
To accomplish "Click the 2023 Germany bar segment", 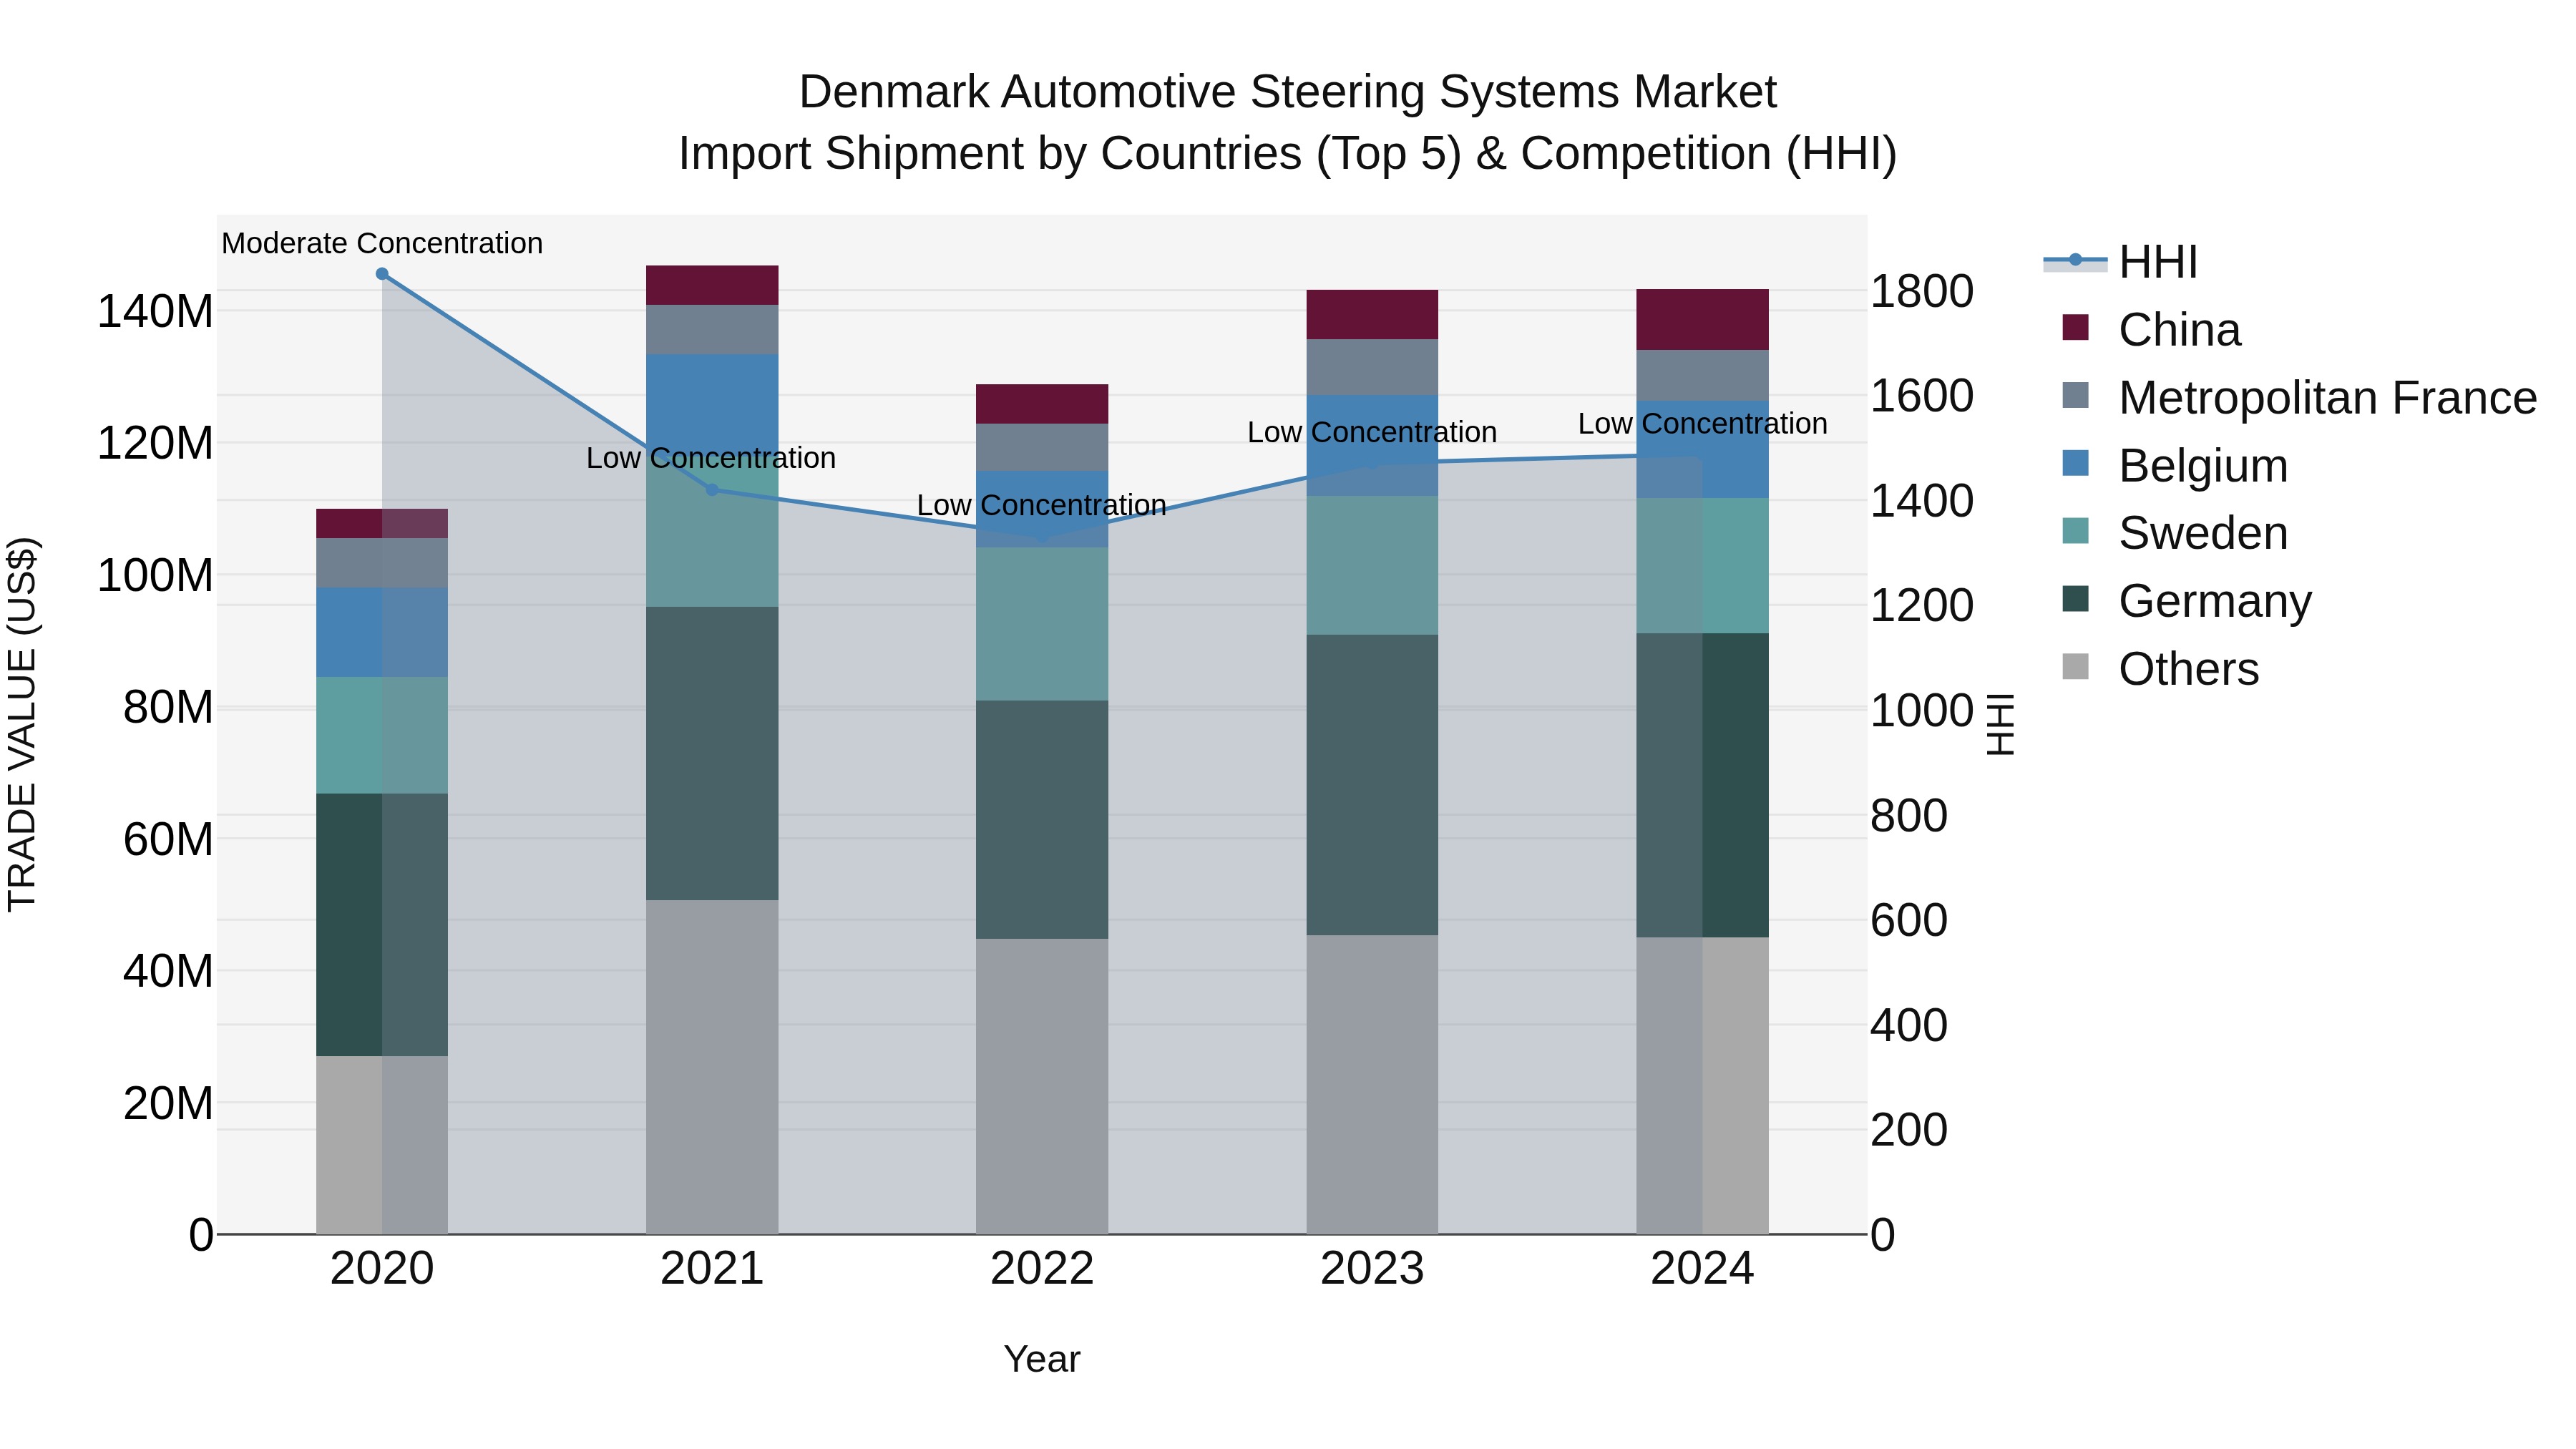I will [x=1372, y=785].
